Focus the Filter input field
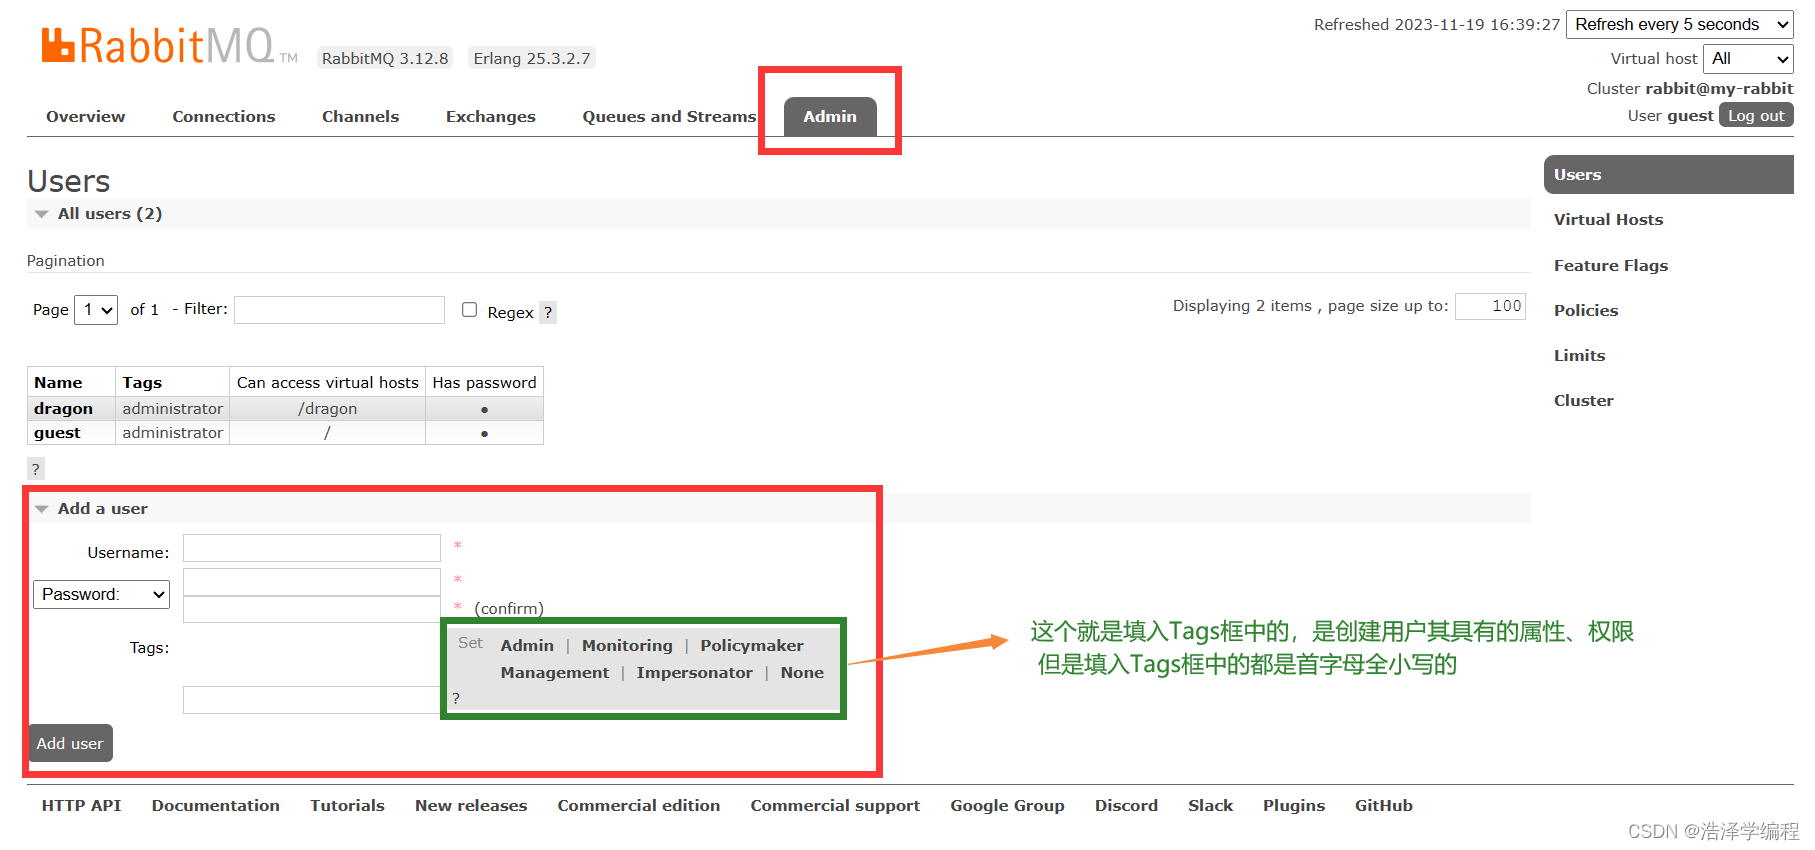This screenshot has height=850, width=1815. pyautogui.click(x=339, y=310)
